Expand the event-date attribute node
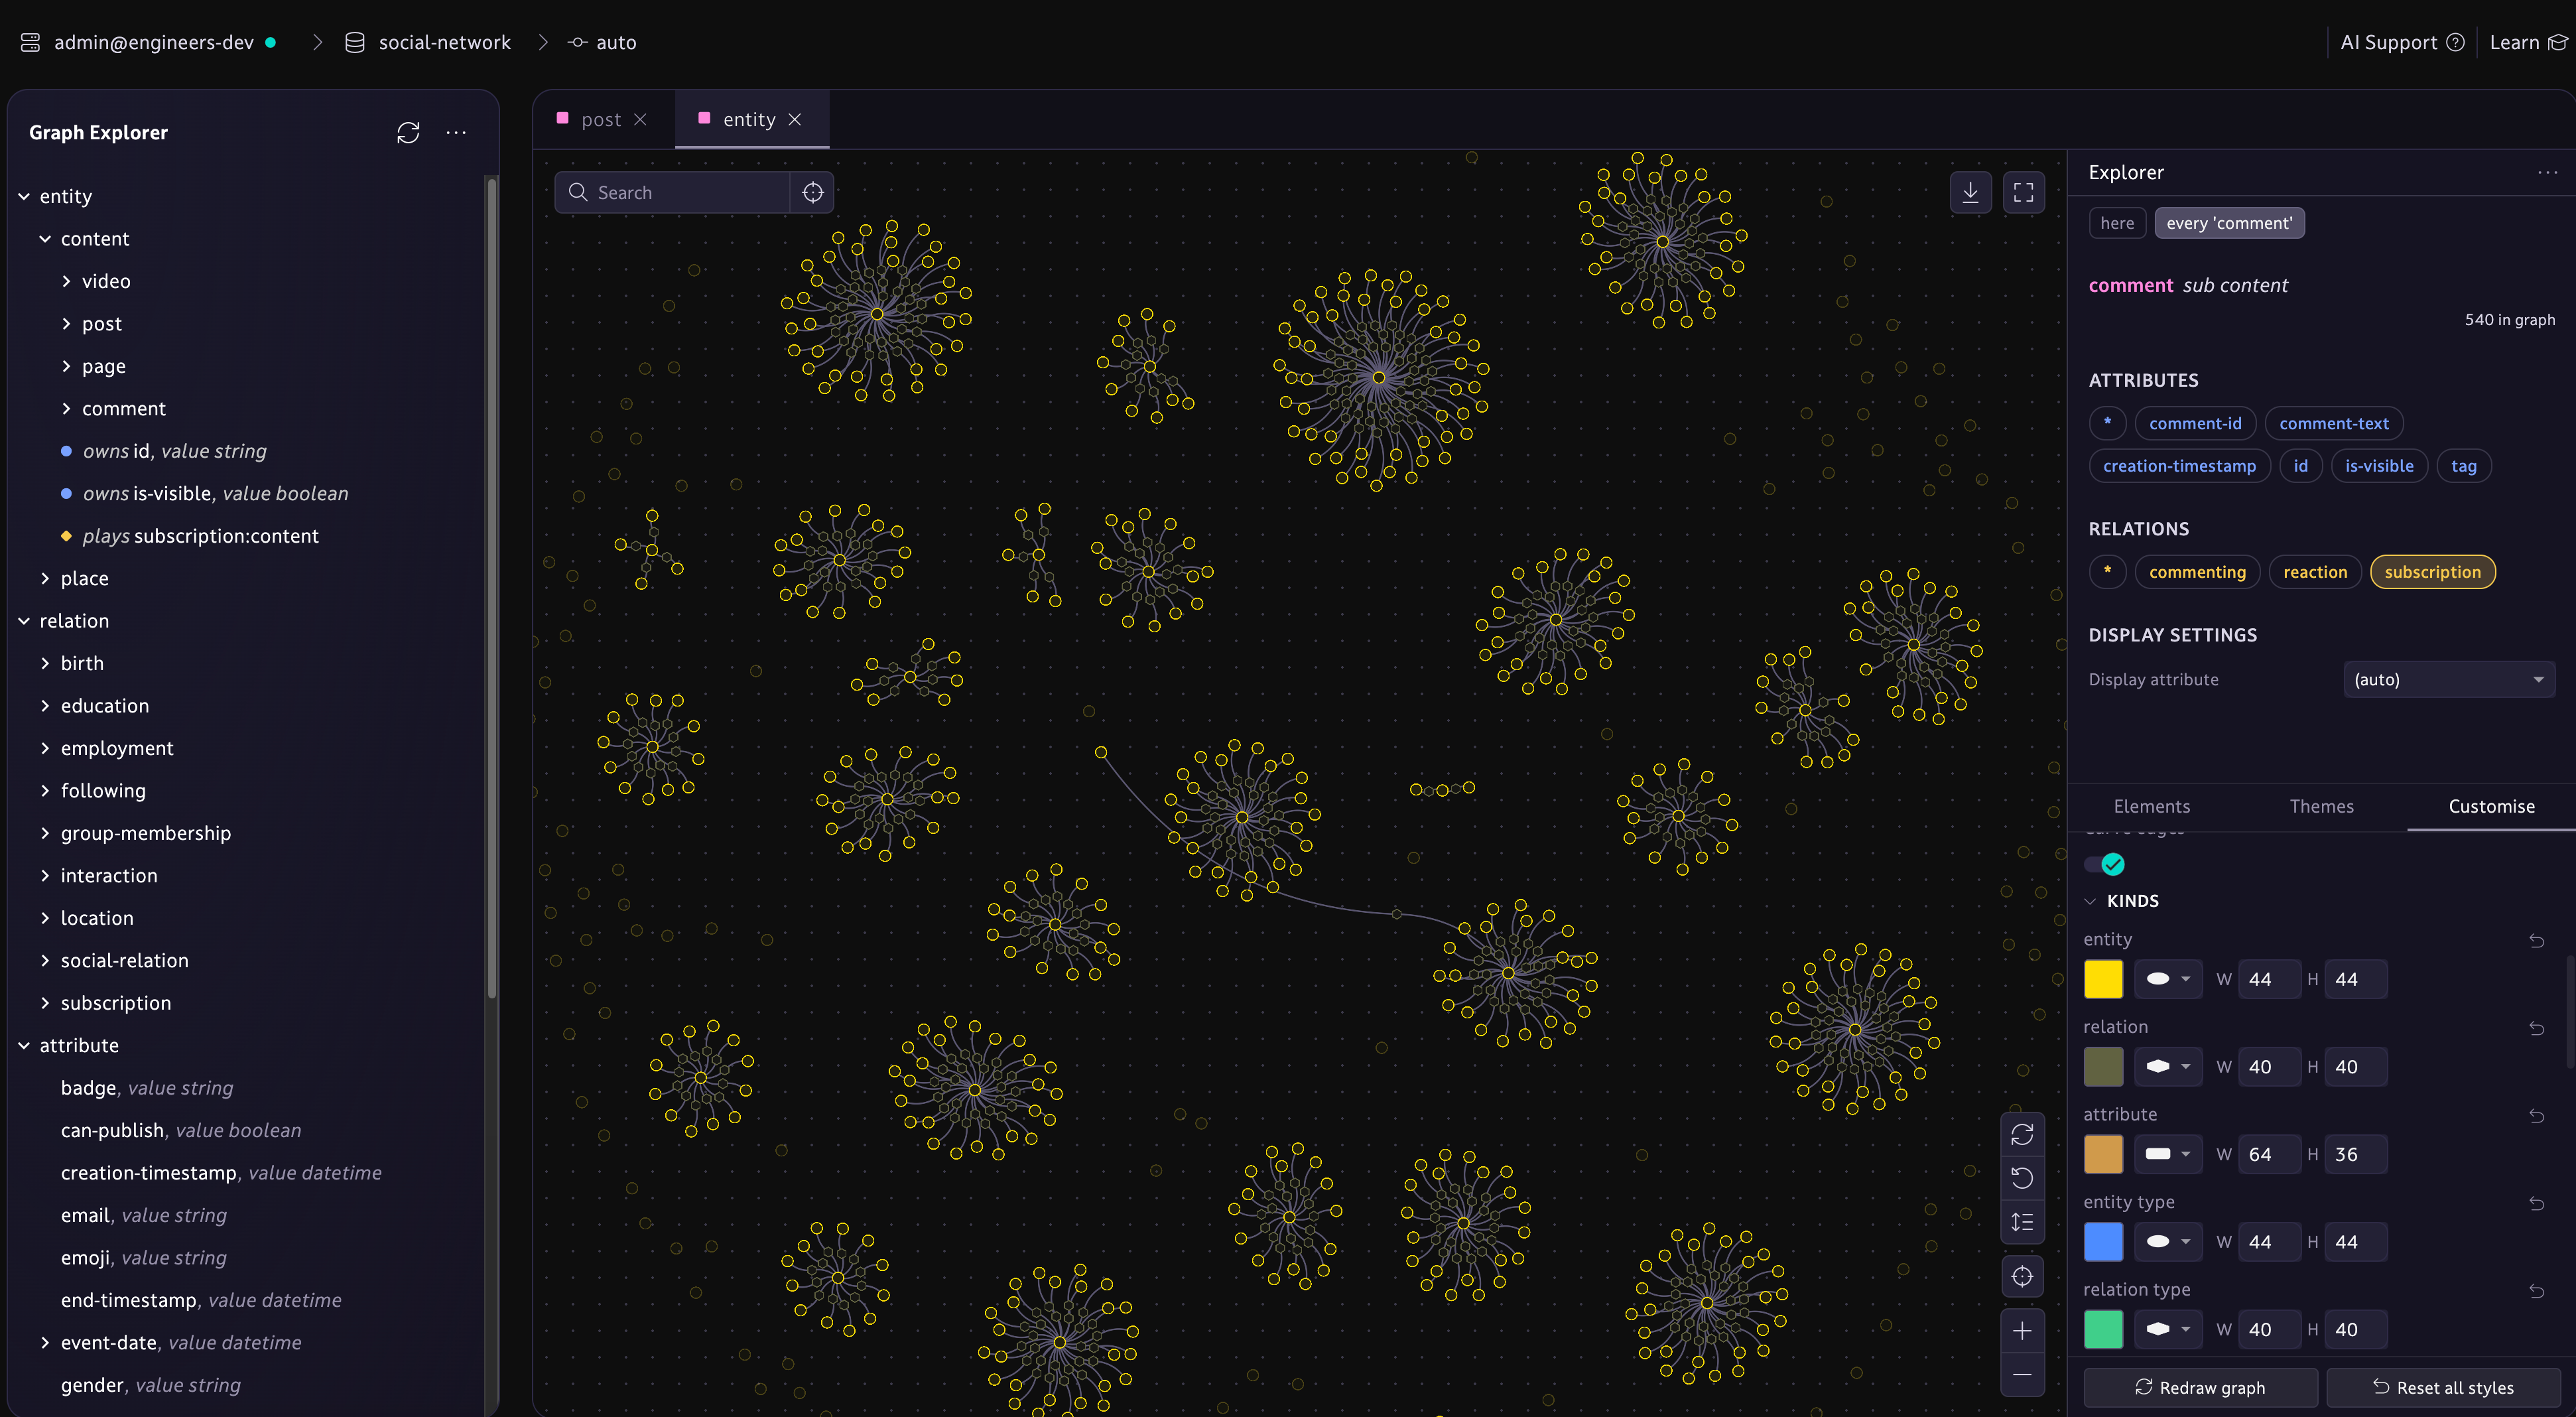2576x1417 pixels. click(45, 1343)
